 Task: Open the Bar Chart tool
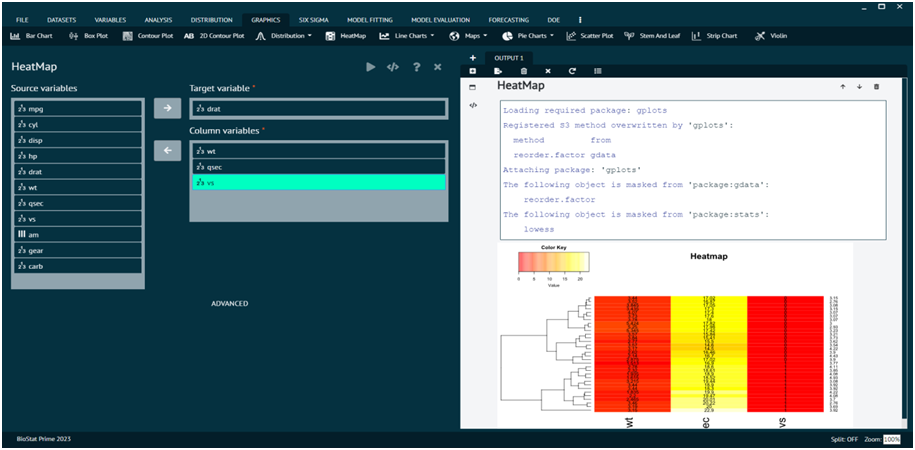[32, 36]
